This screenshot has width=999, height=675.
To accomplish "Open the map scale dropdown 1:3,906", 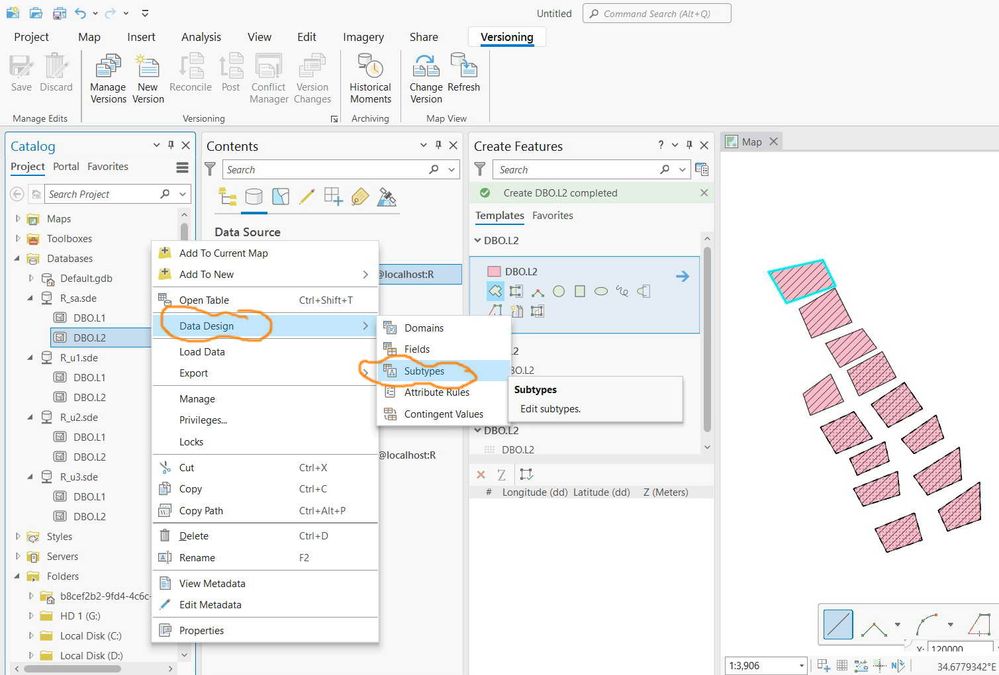I will point(801,665).
